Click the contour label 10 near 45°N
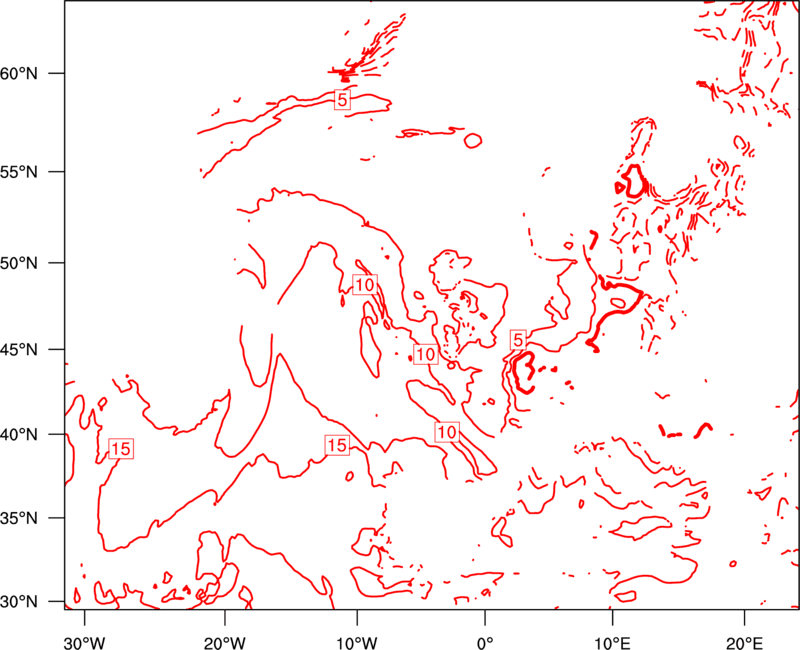800x650 pixels. click(x=426, y=354)
